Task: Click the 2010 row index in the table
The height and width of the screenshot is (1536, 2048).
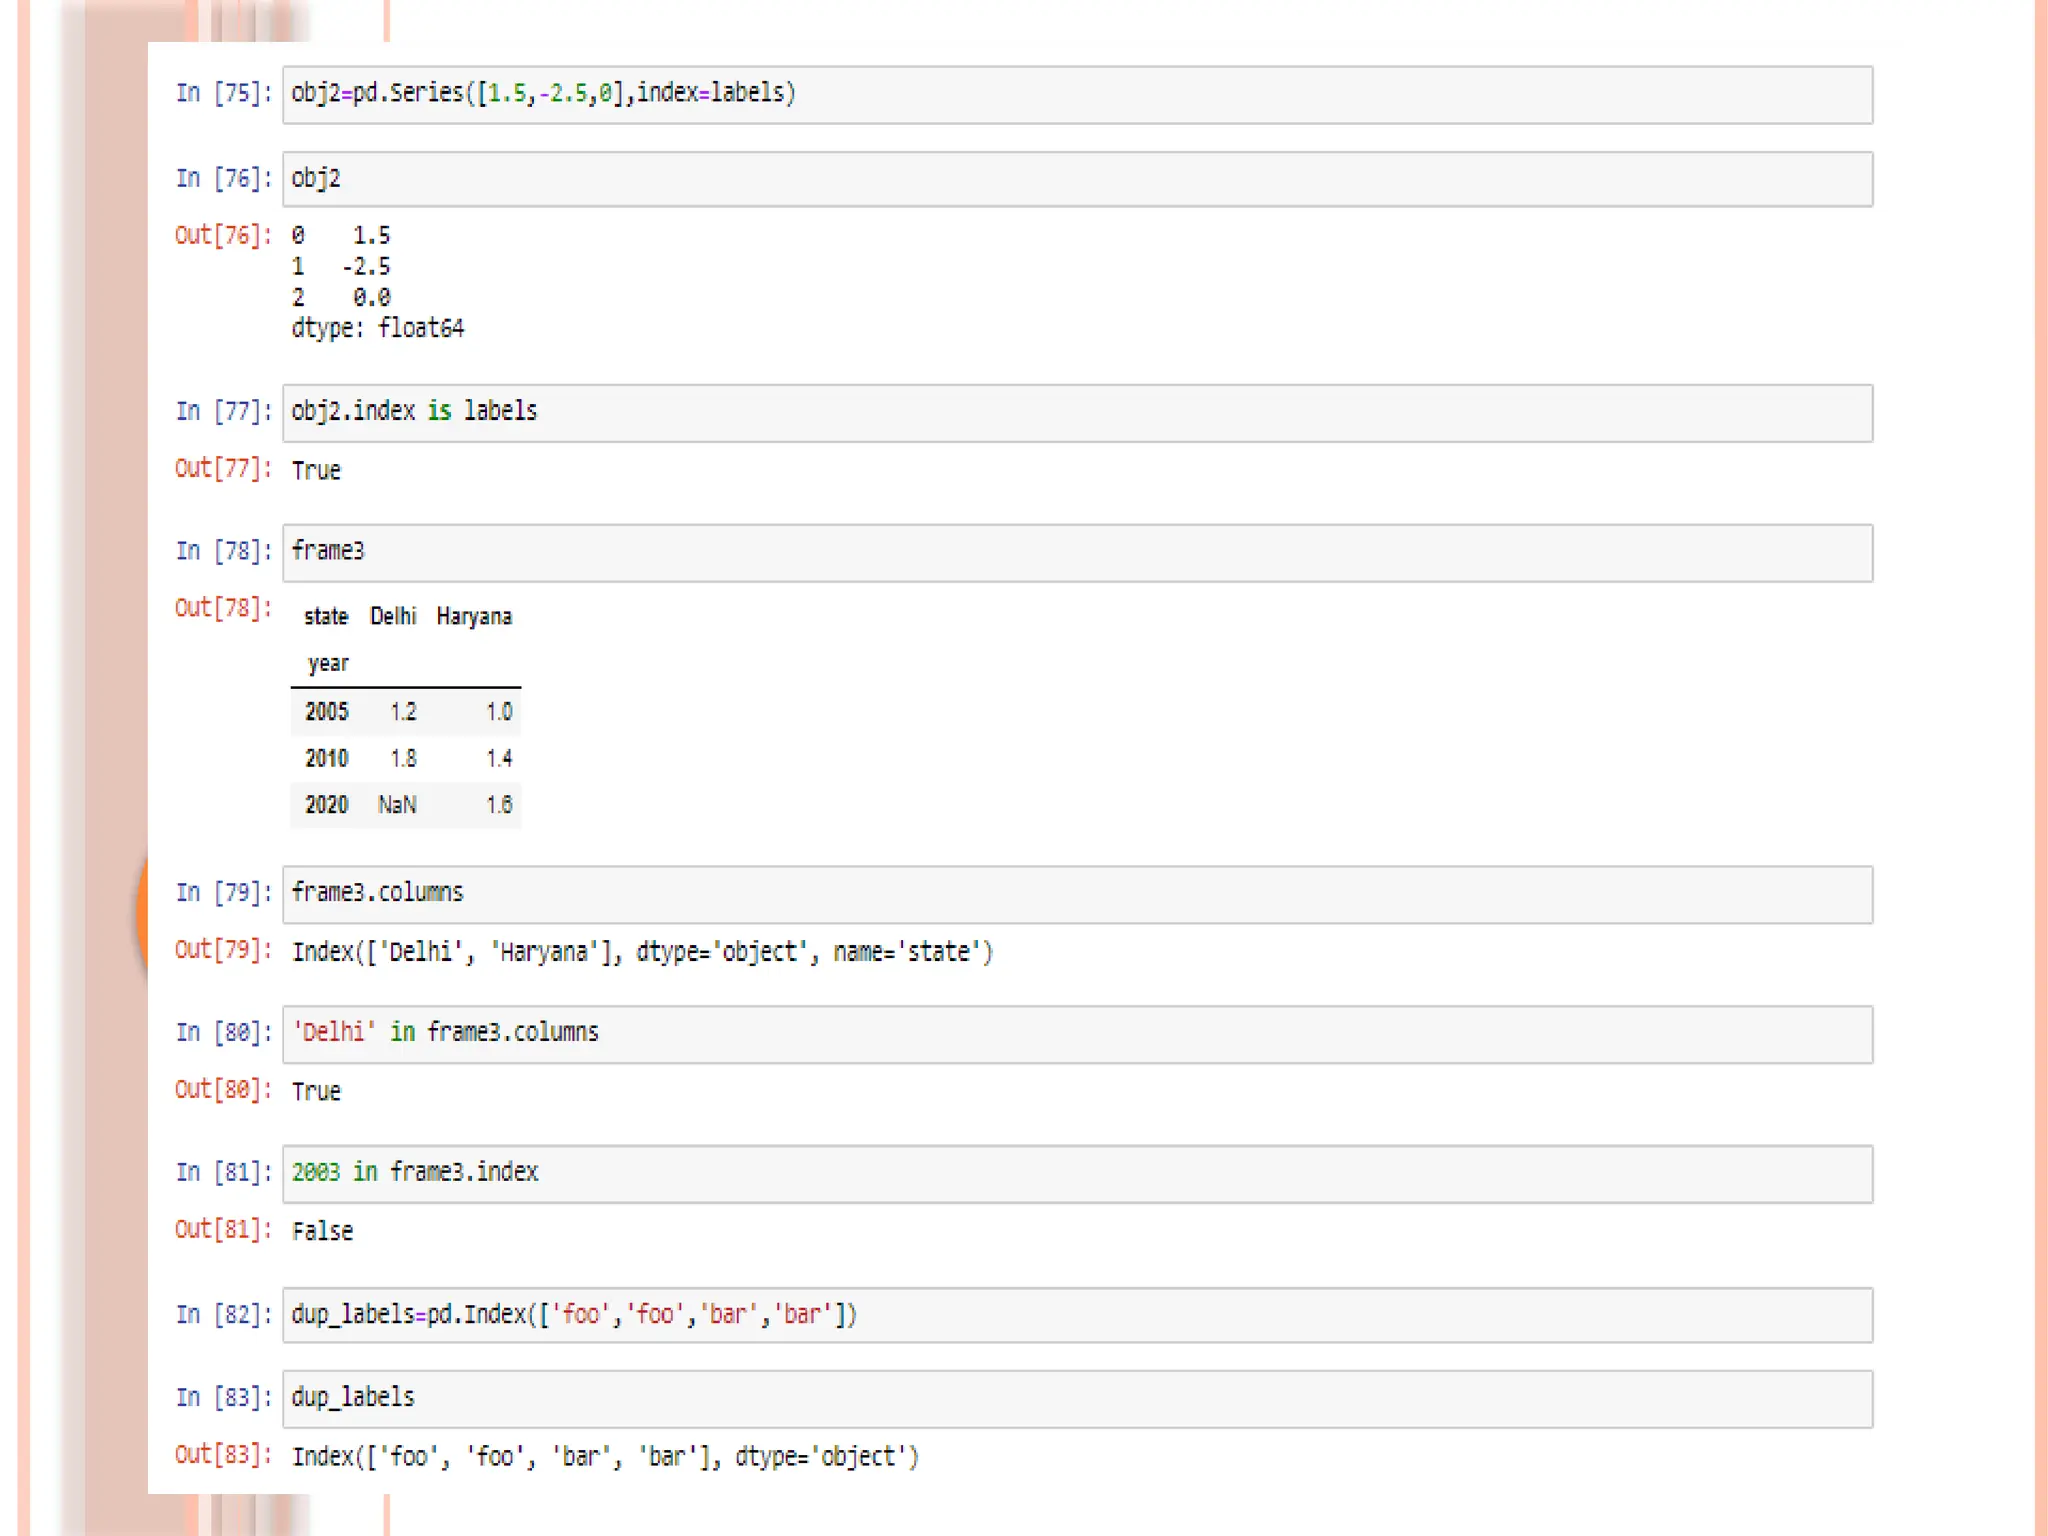Action: tap(327, 759)
